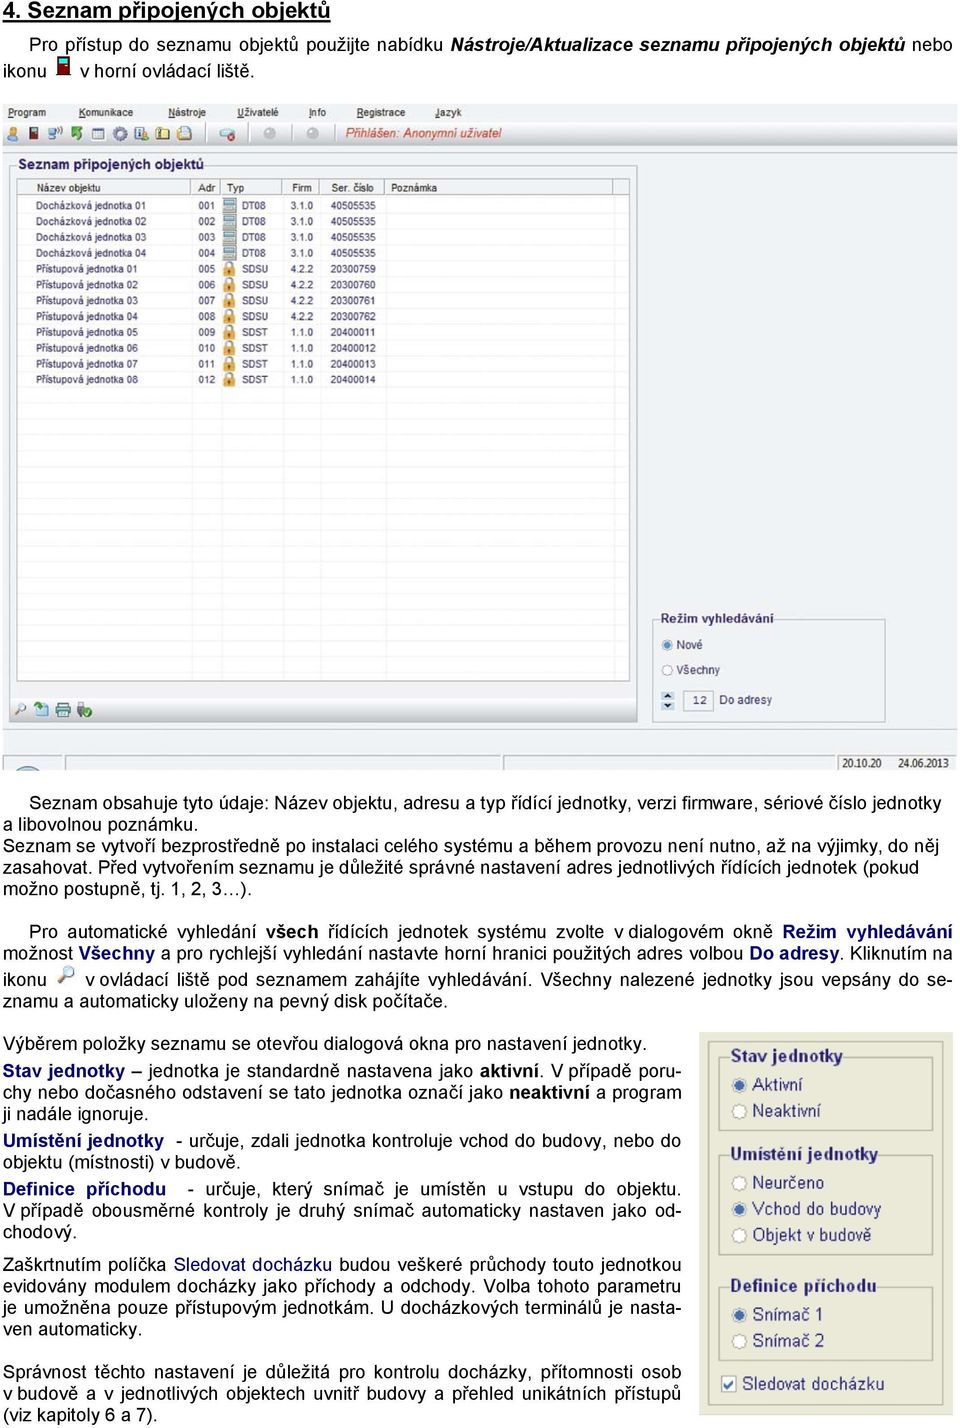Screen dimensions: 960x1428
Task: Click the user person icon in toolbar
Action: pos(13,133)
